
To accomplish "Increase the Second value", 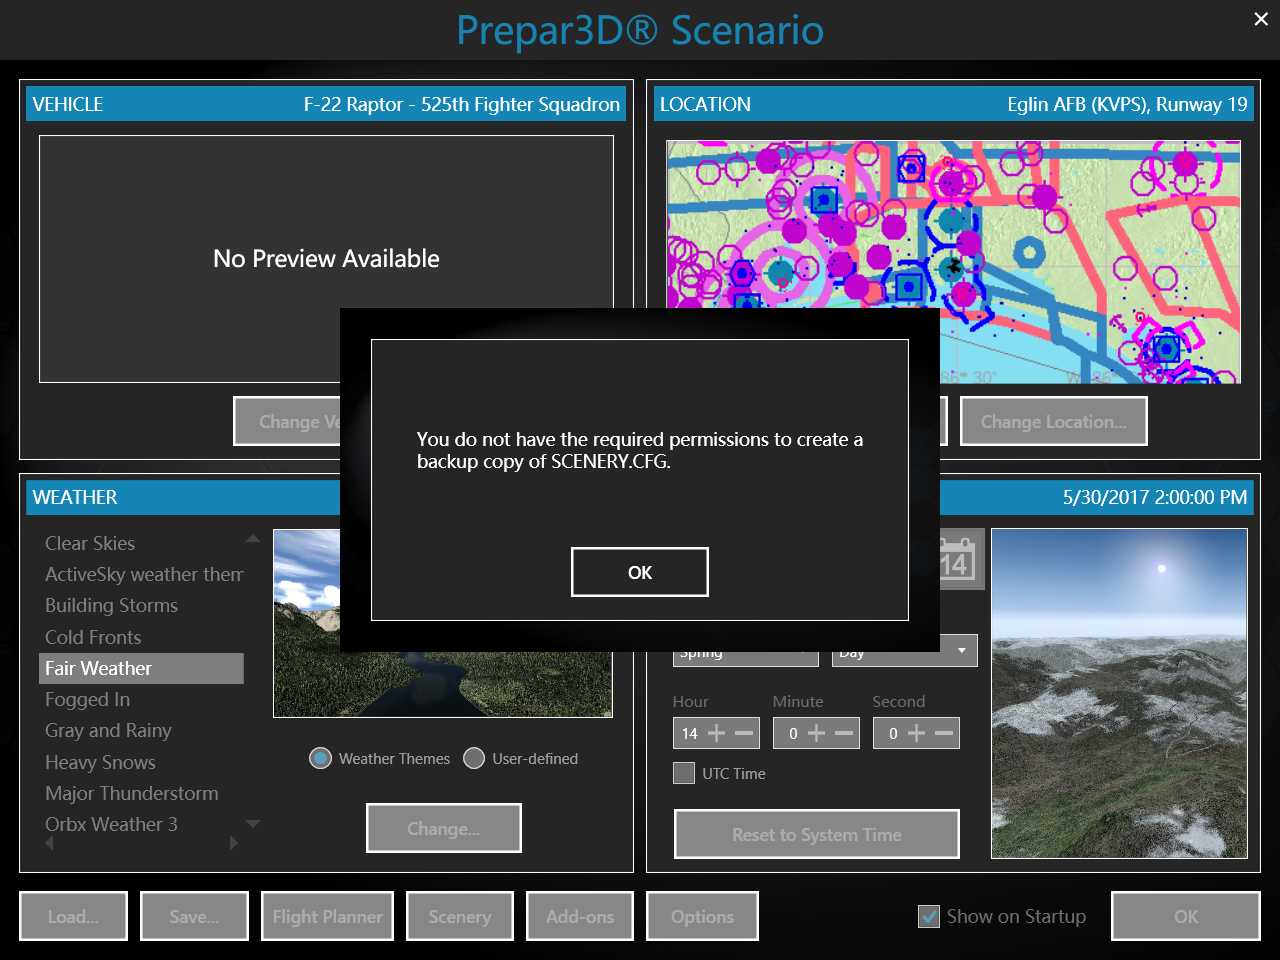I will [x=916, y=733].
